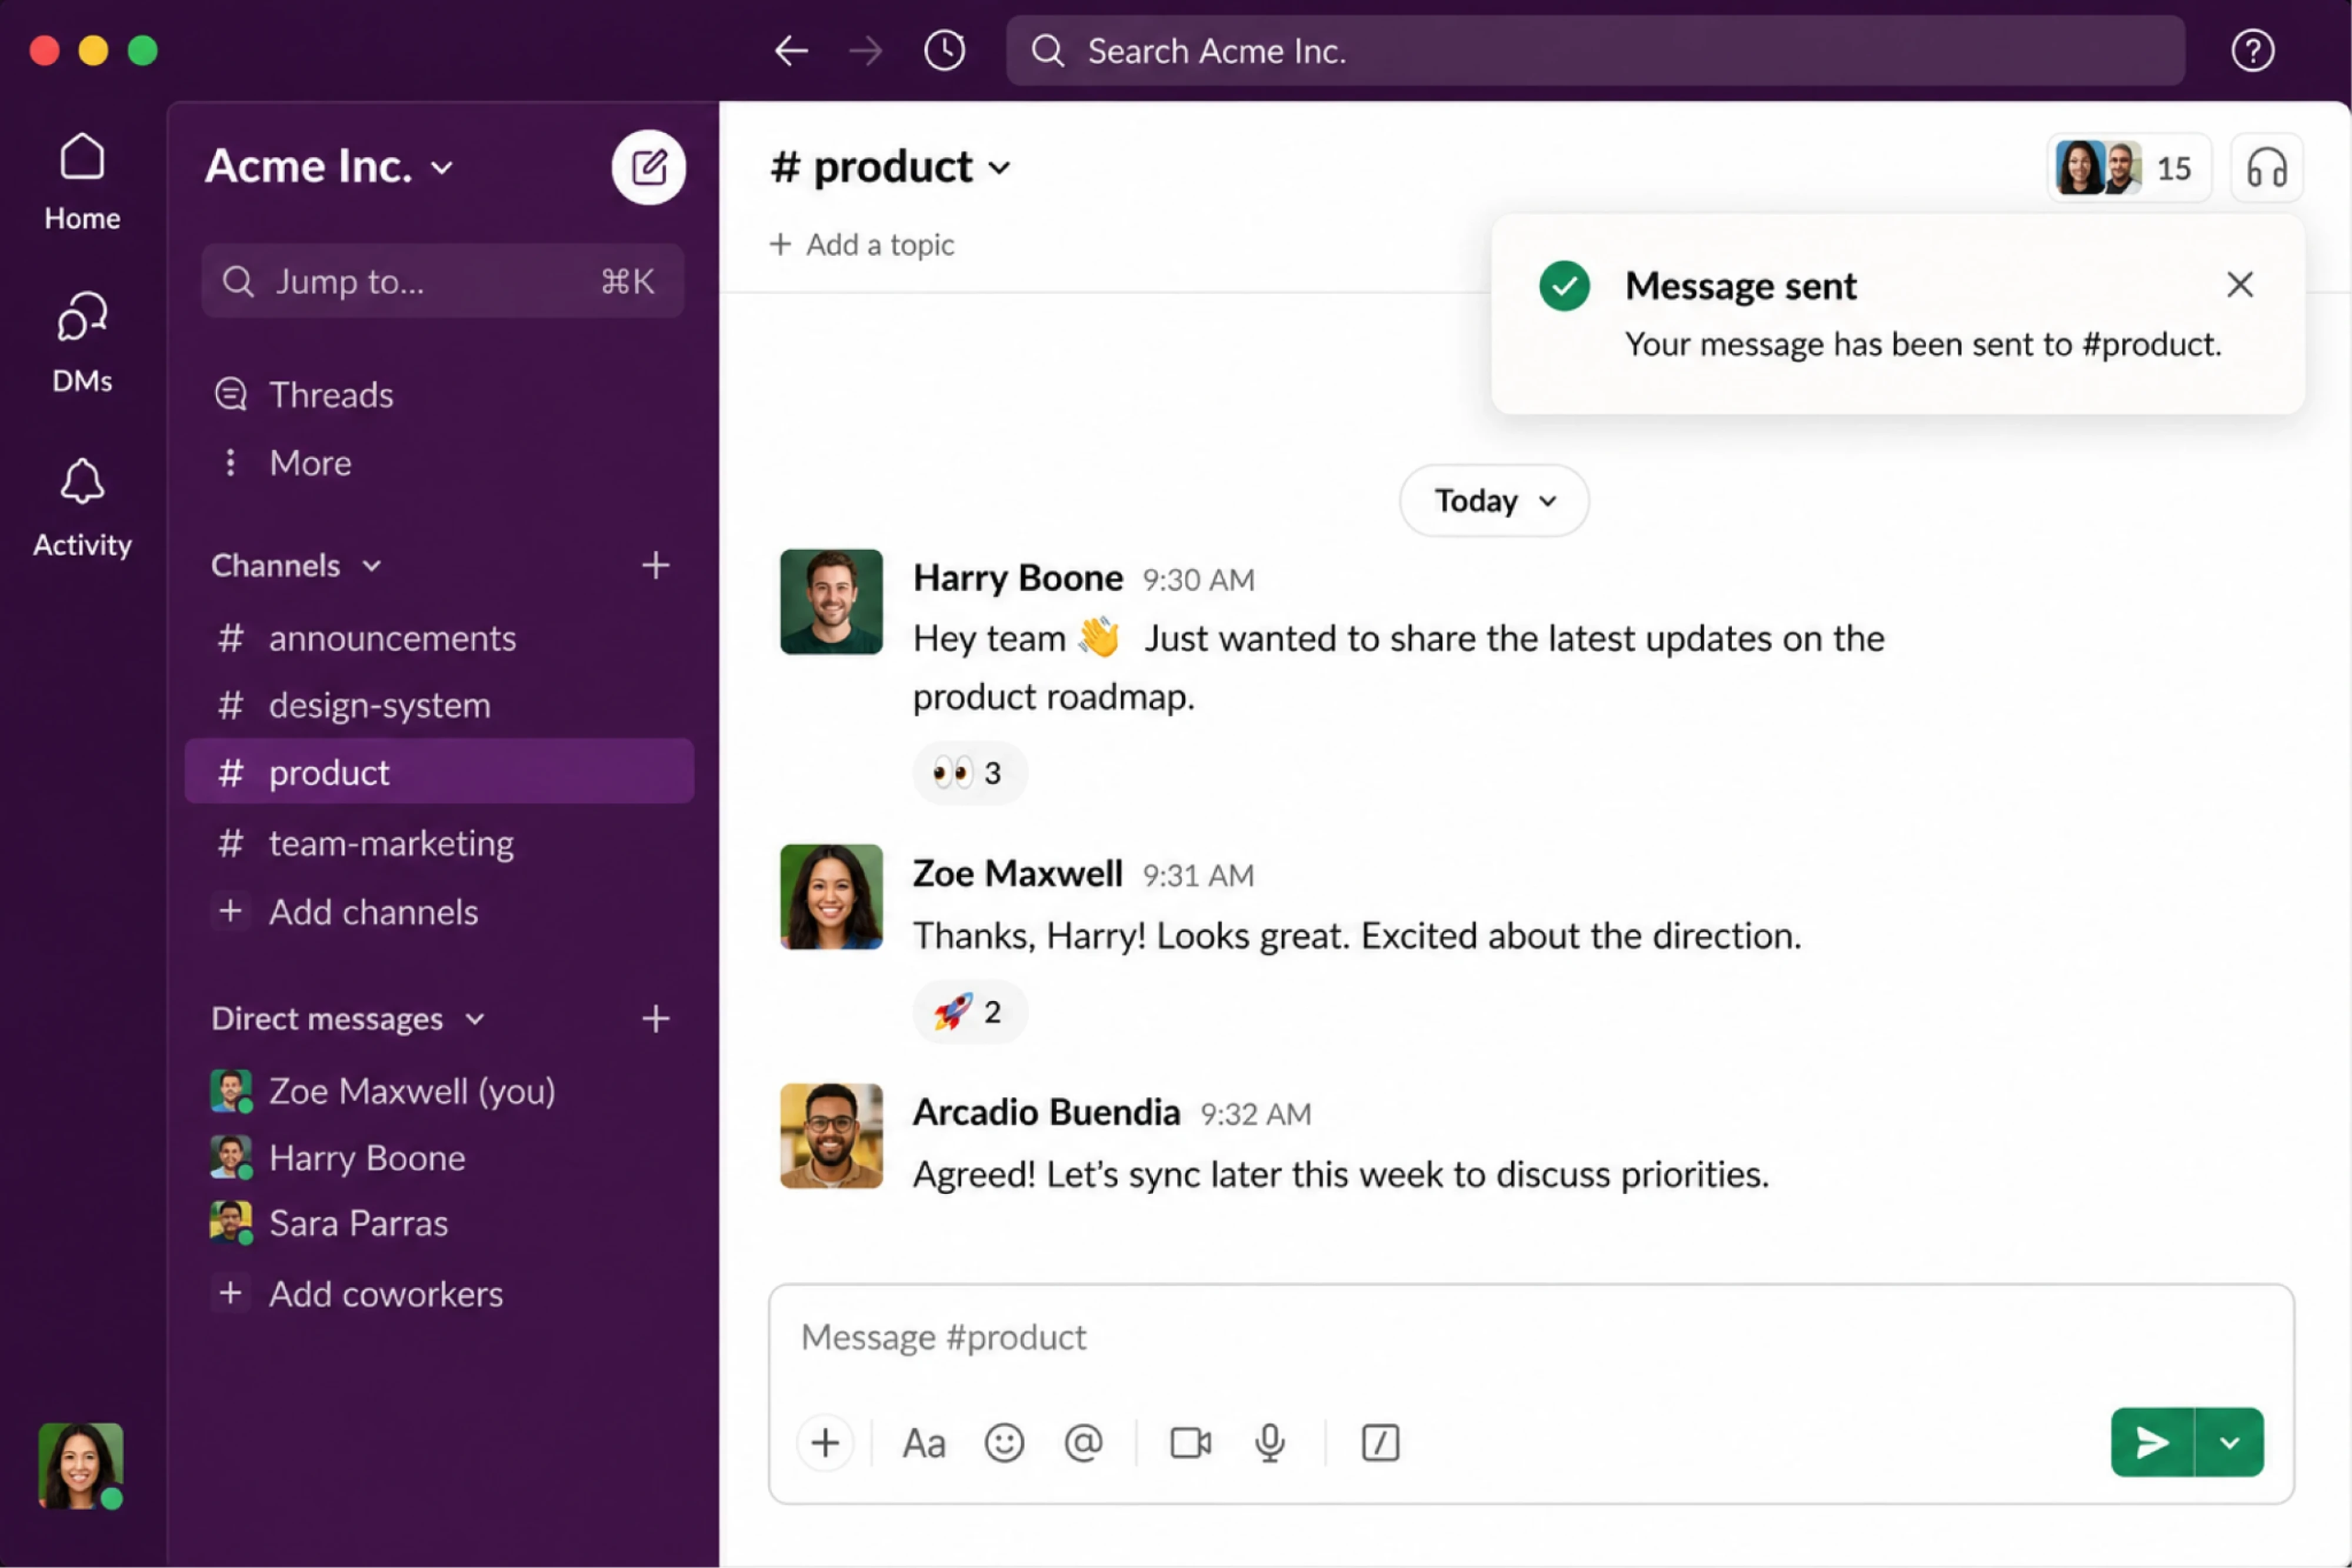Image resolution: width=2352 pixels, height=1568 pixels.
Task: Add a channel with Channels plus icon
Action: pyautogui.click(x=655, y=566)
